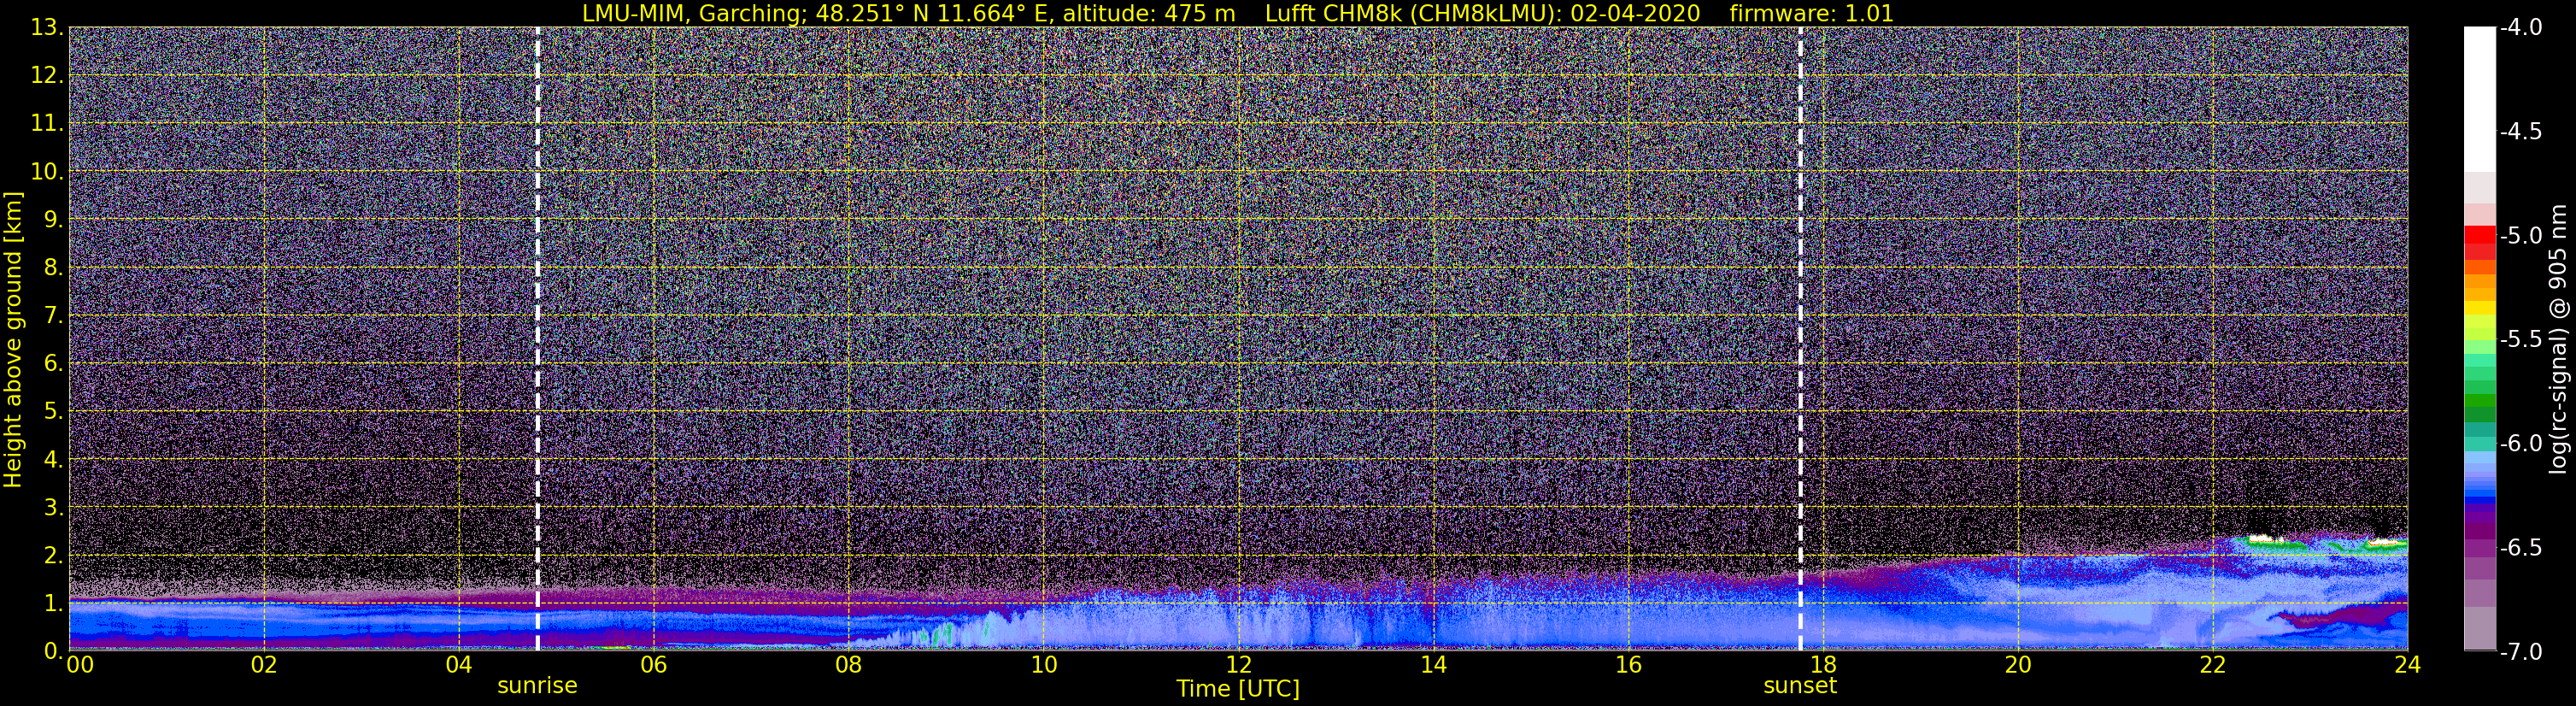Click the red segment of the colorbar
The width and height of the screenshot is (2576, 706).
click(2480, 236)
